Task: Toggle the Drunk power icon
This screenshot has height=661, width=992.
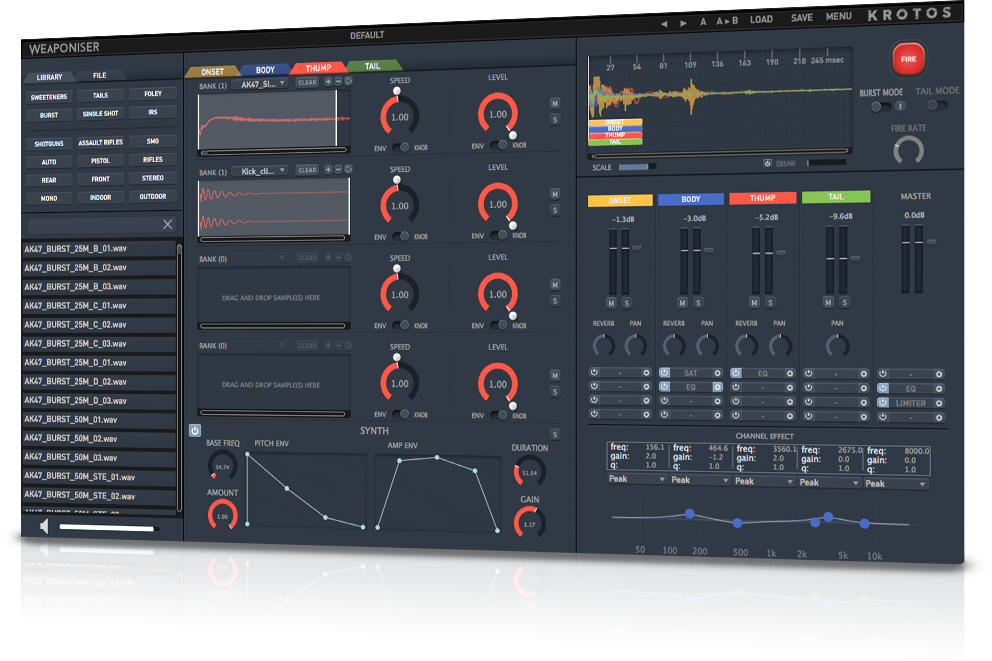Action: coord(767,163)
